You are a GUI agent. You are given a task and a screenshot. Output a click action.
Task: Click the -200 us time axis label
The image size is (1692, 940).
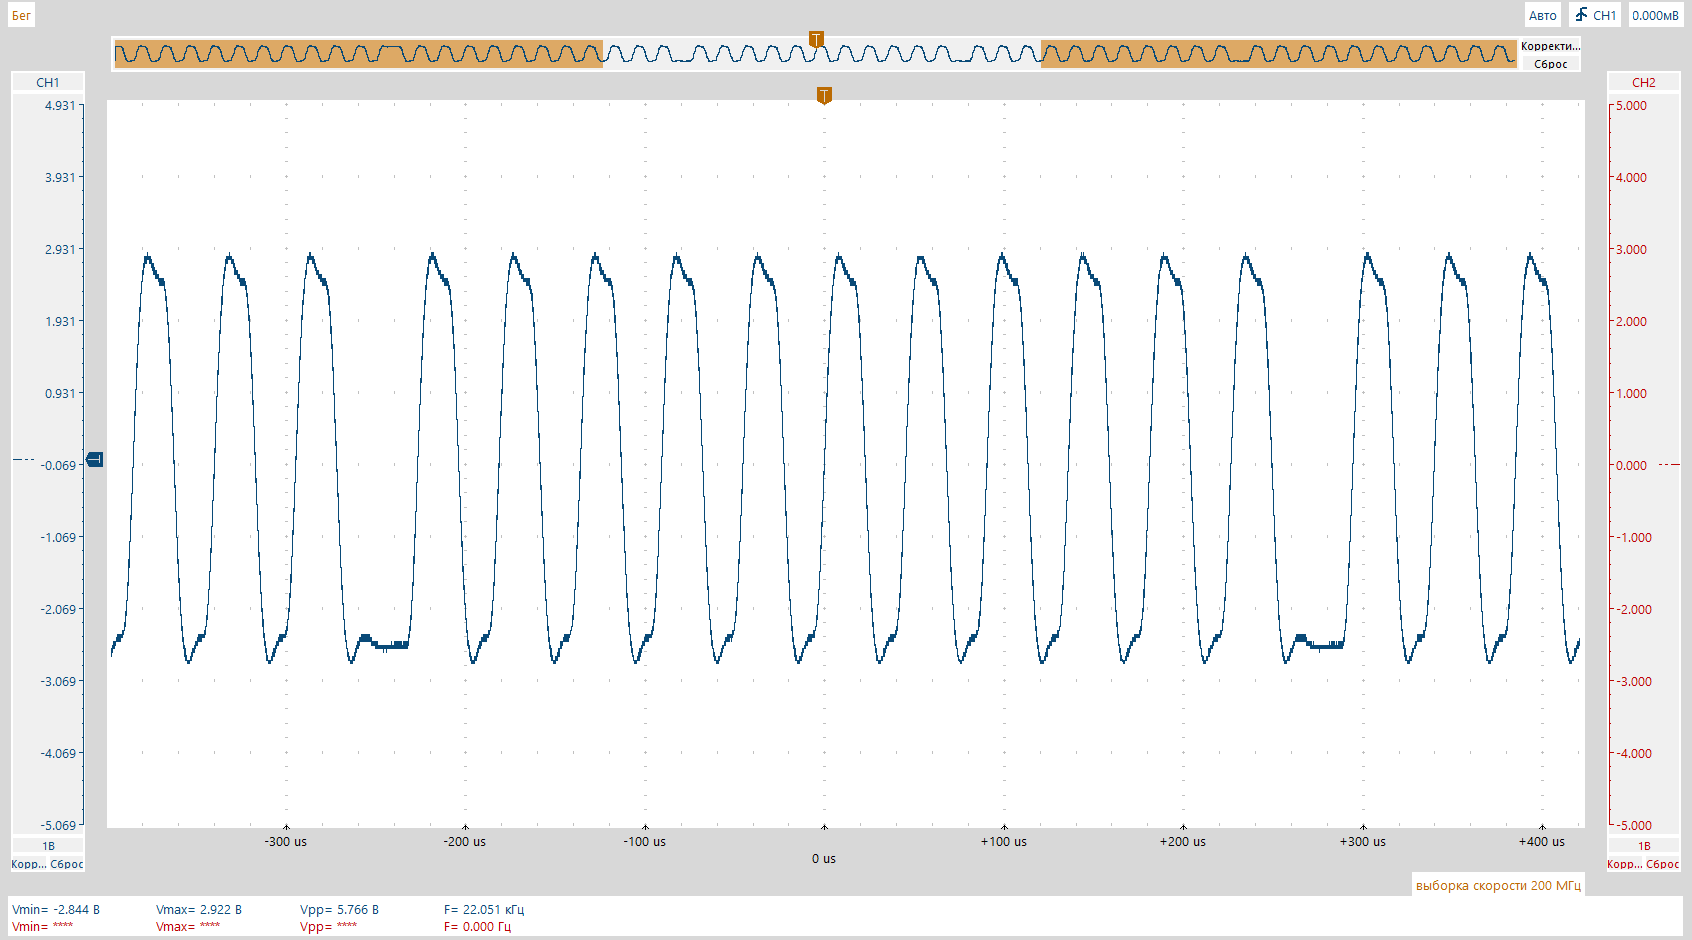(x=465, y=841)
